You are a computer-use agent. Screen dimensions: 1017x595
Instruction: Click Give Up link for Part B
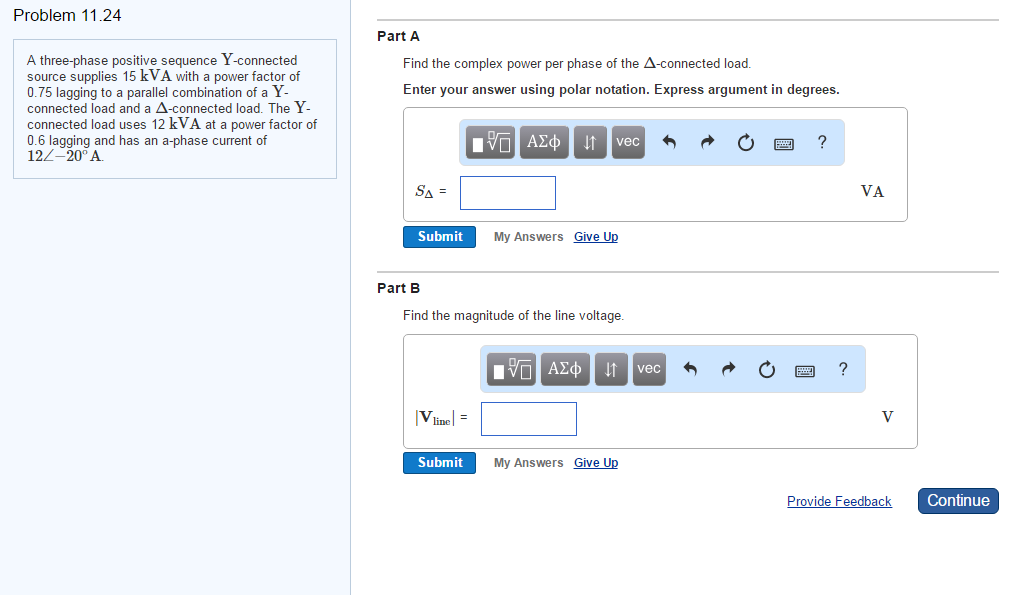[596, 463]
